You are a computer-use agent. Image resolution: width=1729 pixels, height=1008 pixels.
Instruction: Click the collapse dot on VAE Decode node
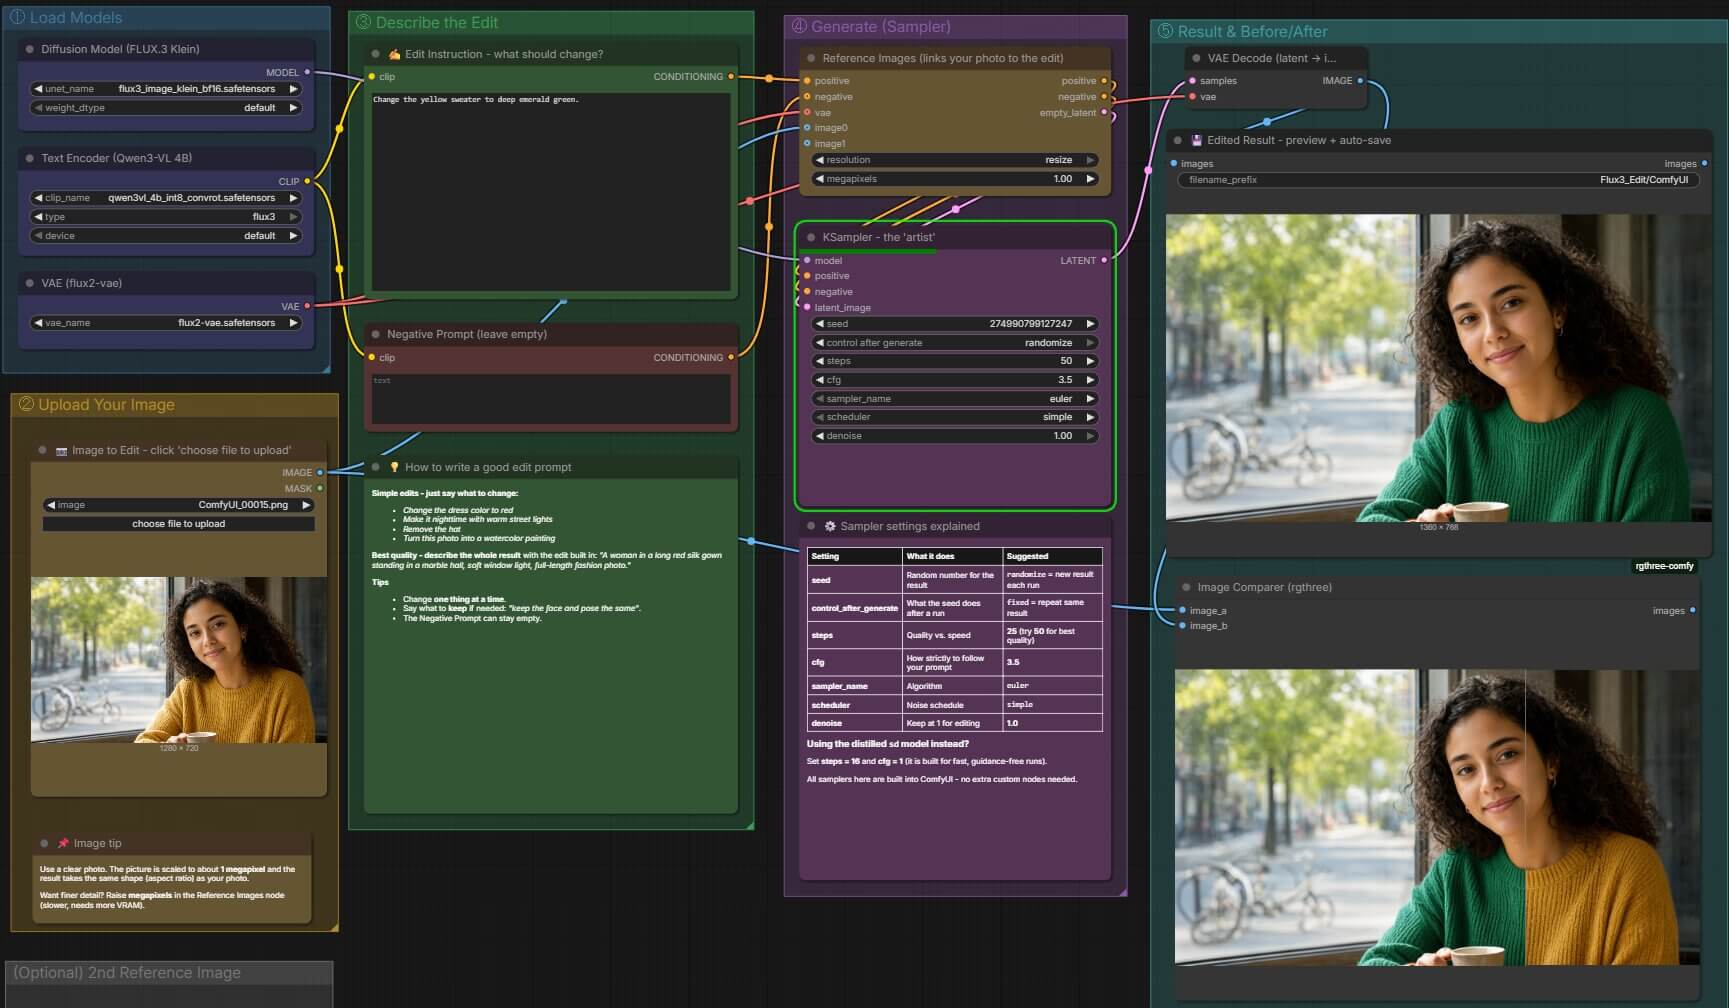tap(1196, 58)
